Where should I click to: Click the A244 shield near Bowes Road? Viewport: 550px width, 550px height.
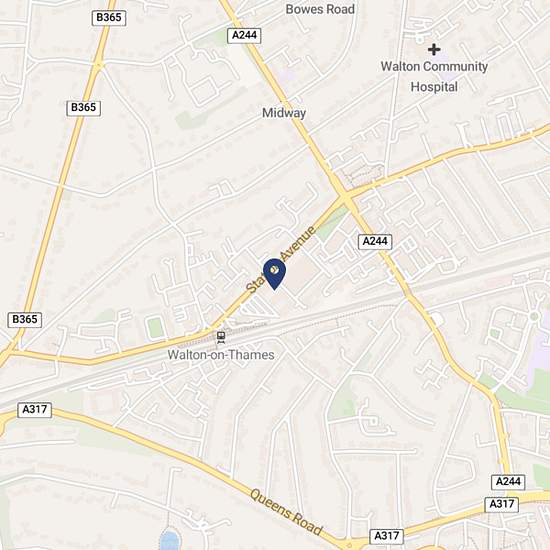click(x=244, y=35)
